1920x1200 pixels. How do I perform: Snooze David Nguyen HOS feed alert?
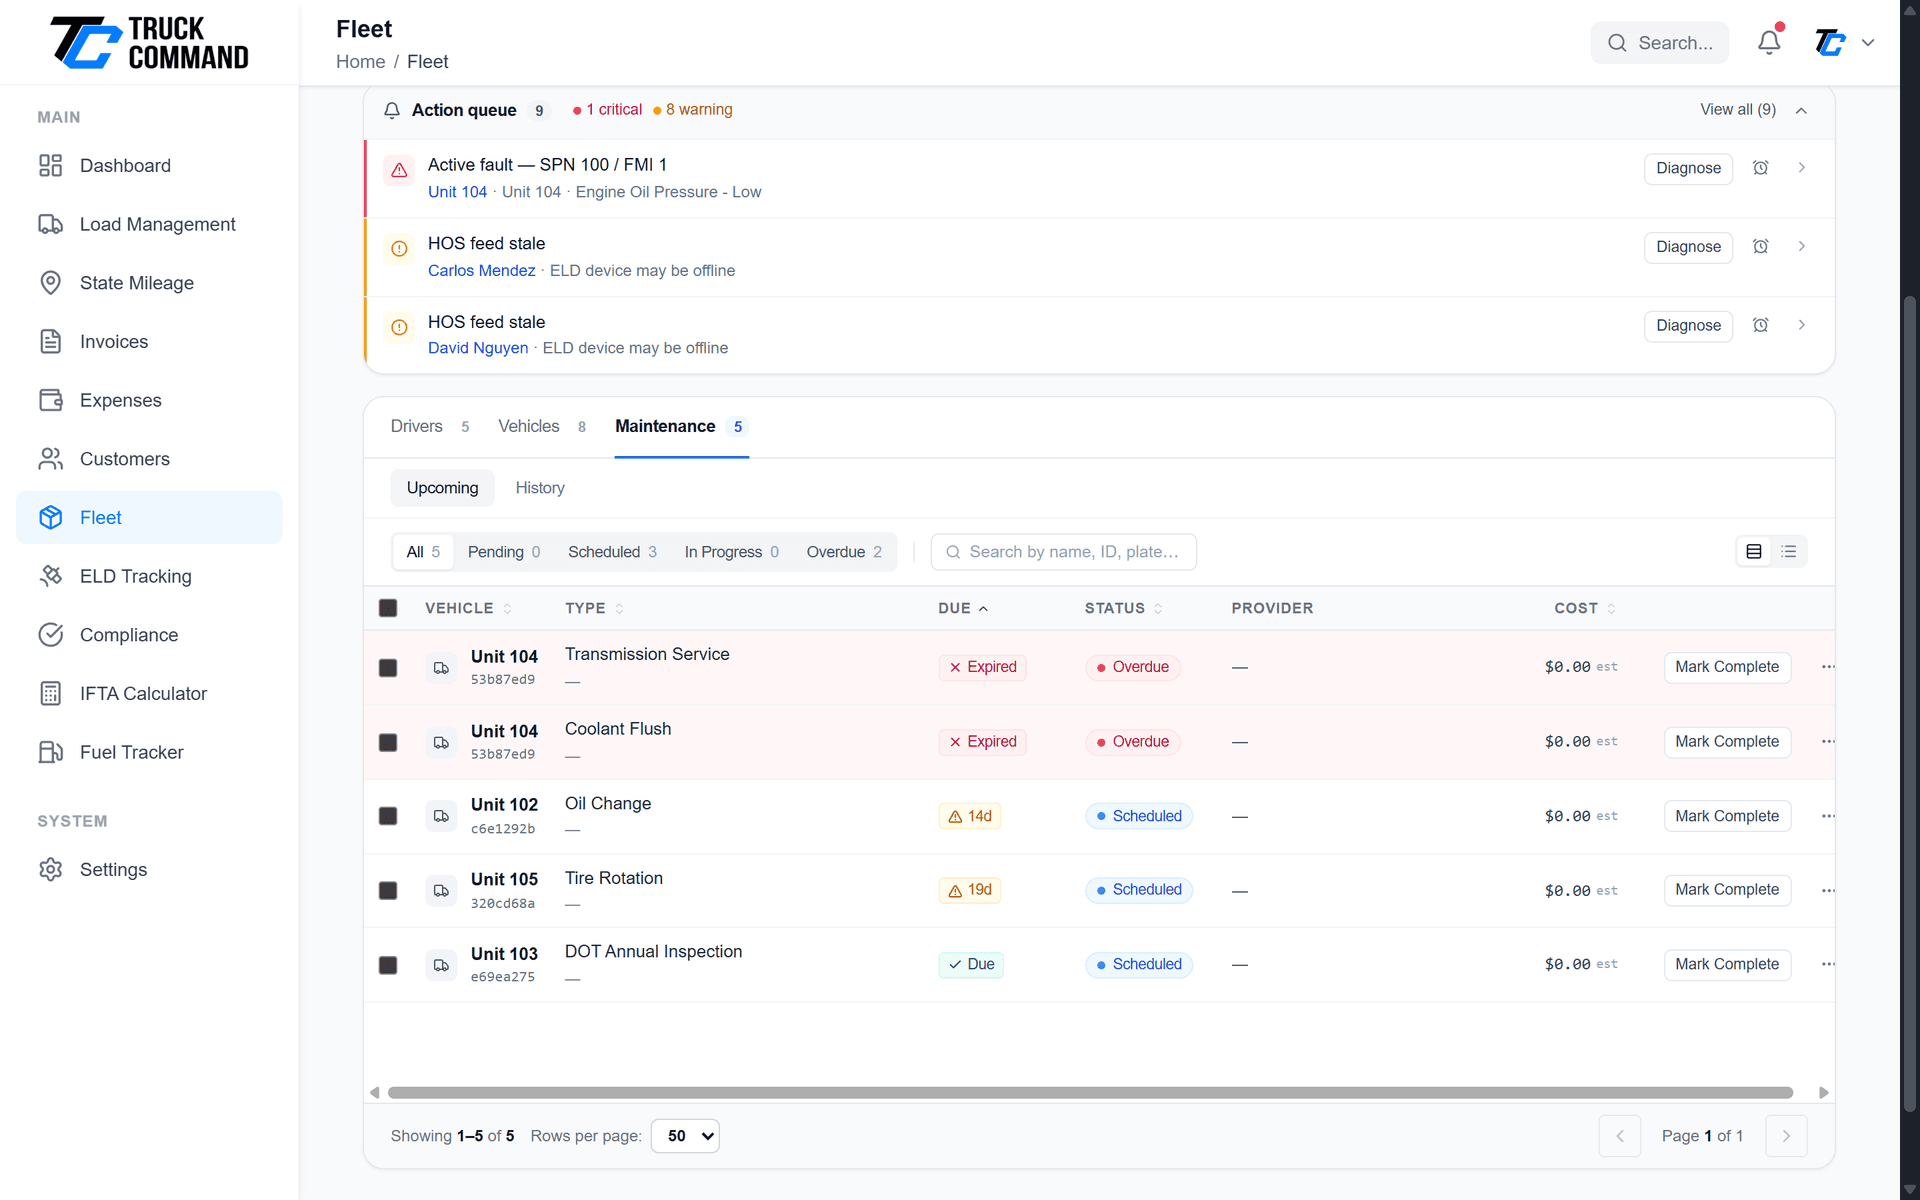1760,325
